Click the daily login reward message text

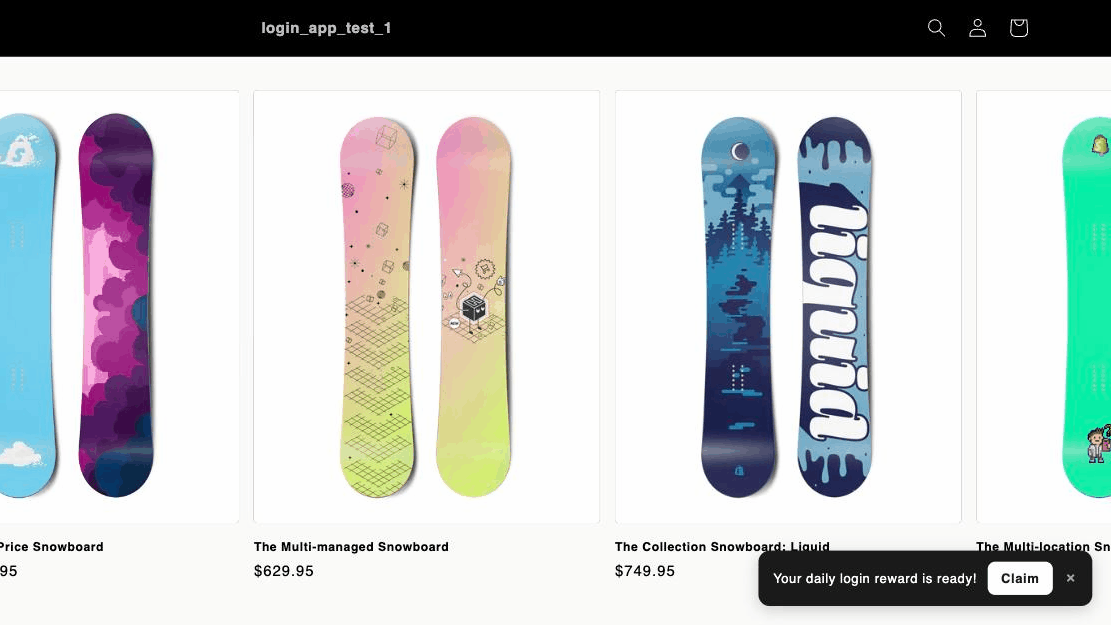(x=874, y=578)
